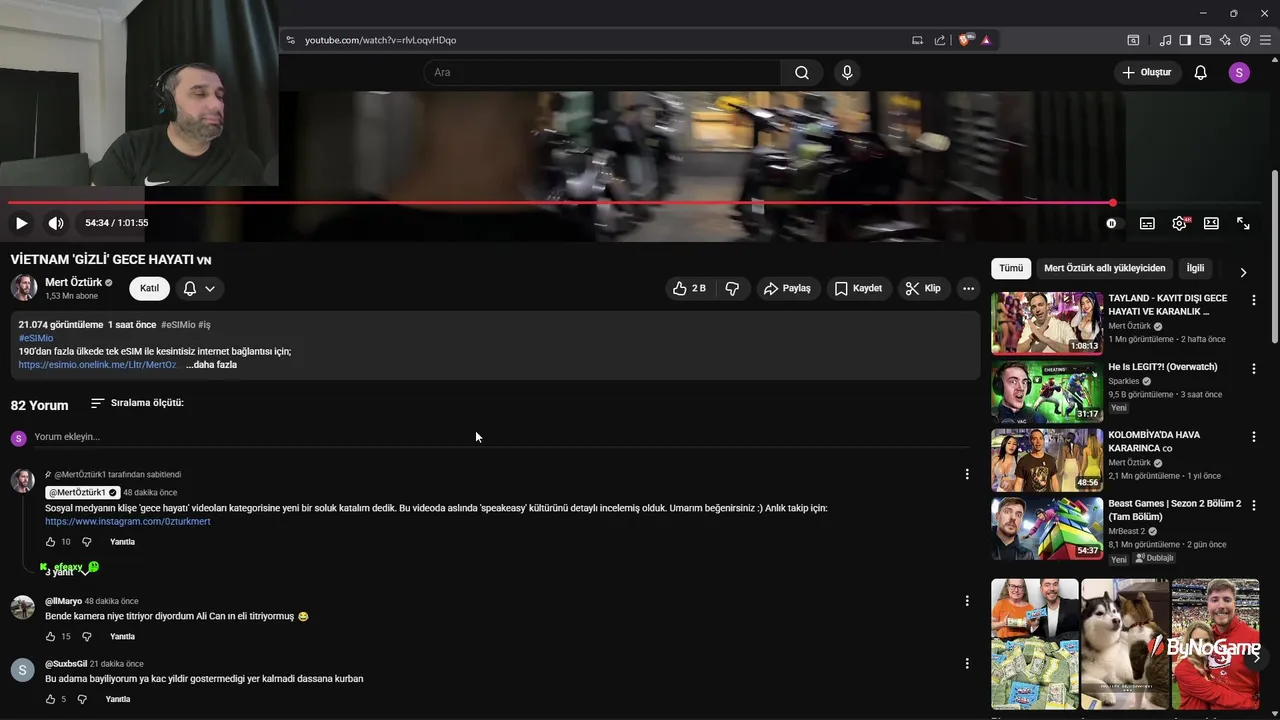Toggle the autoplay switch in the player
This screenshot has width=1280, height=720.
point(1112,223)
